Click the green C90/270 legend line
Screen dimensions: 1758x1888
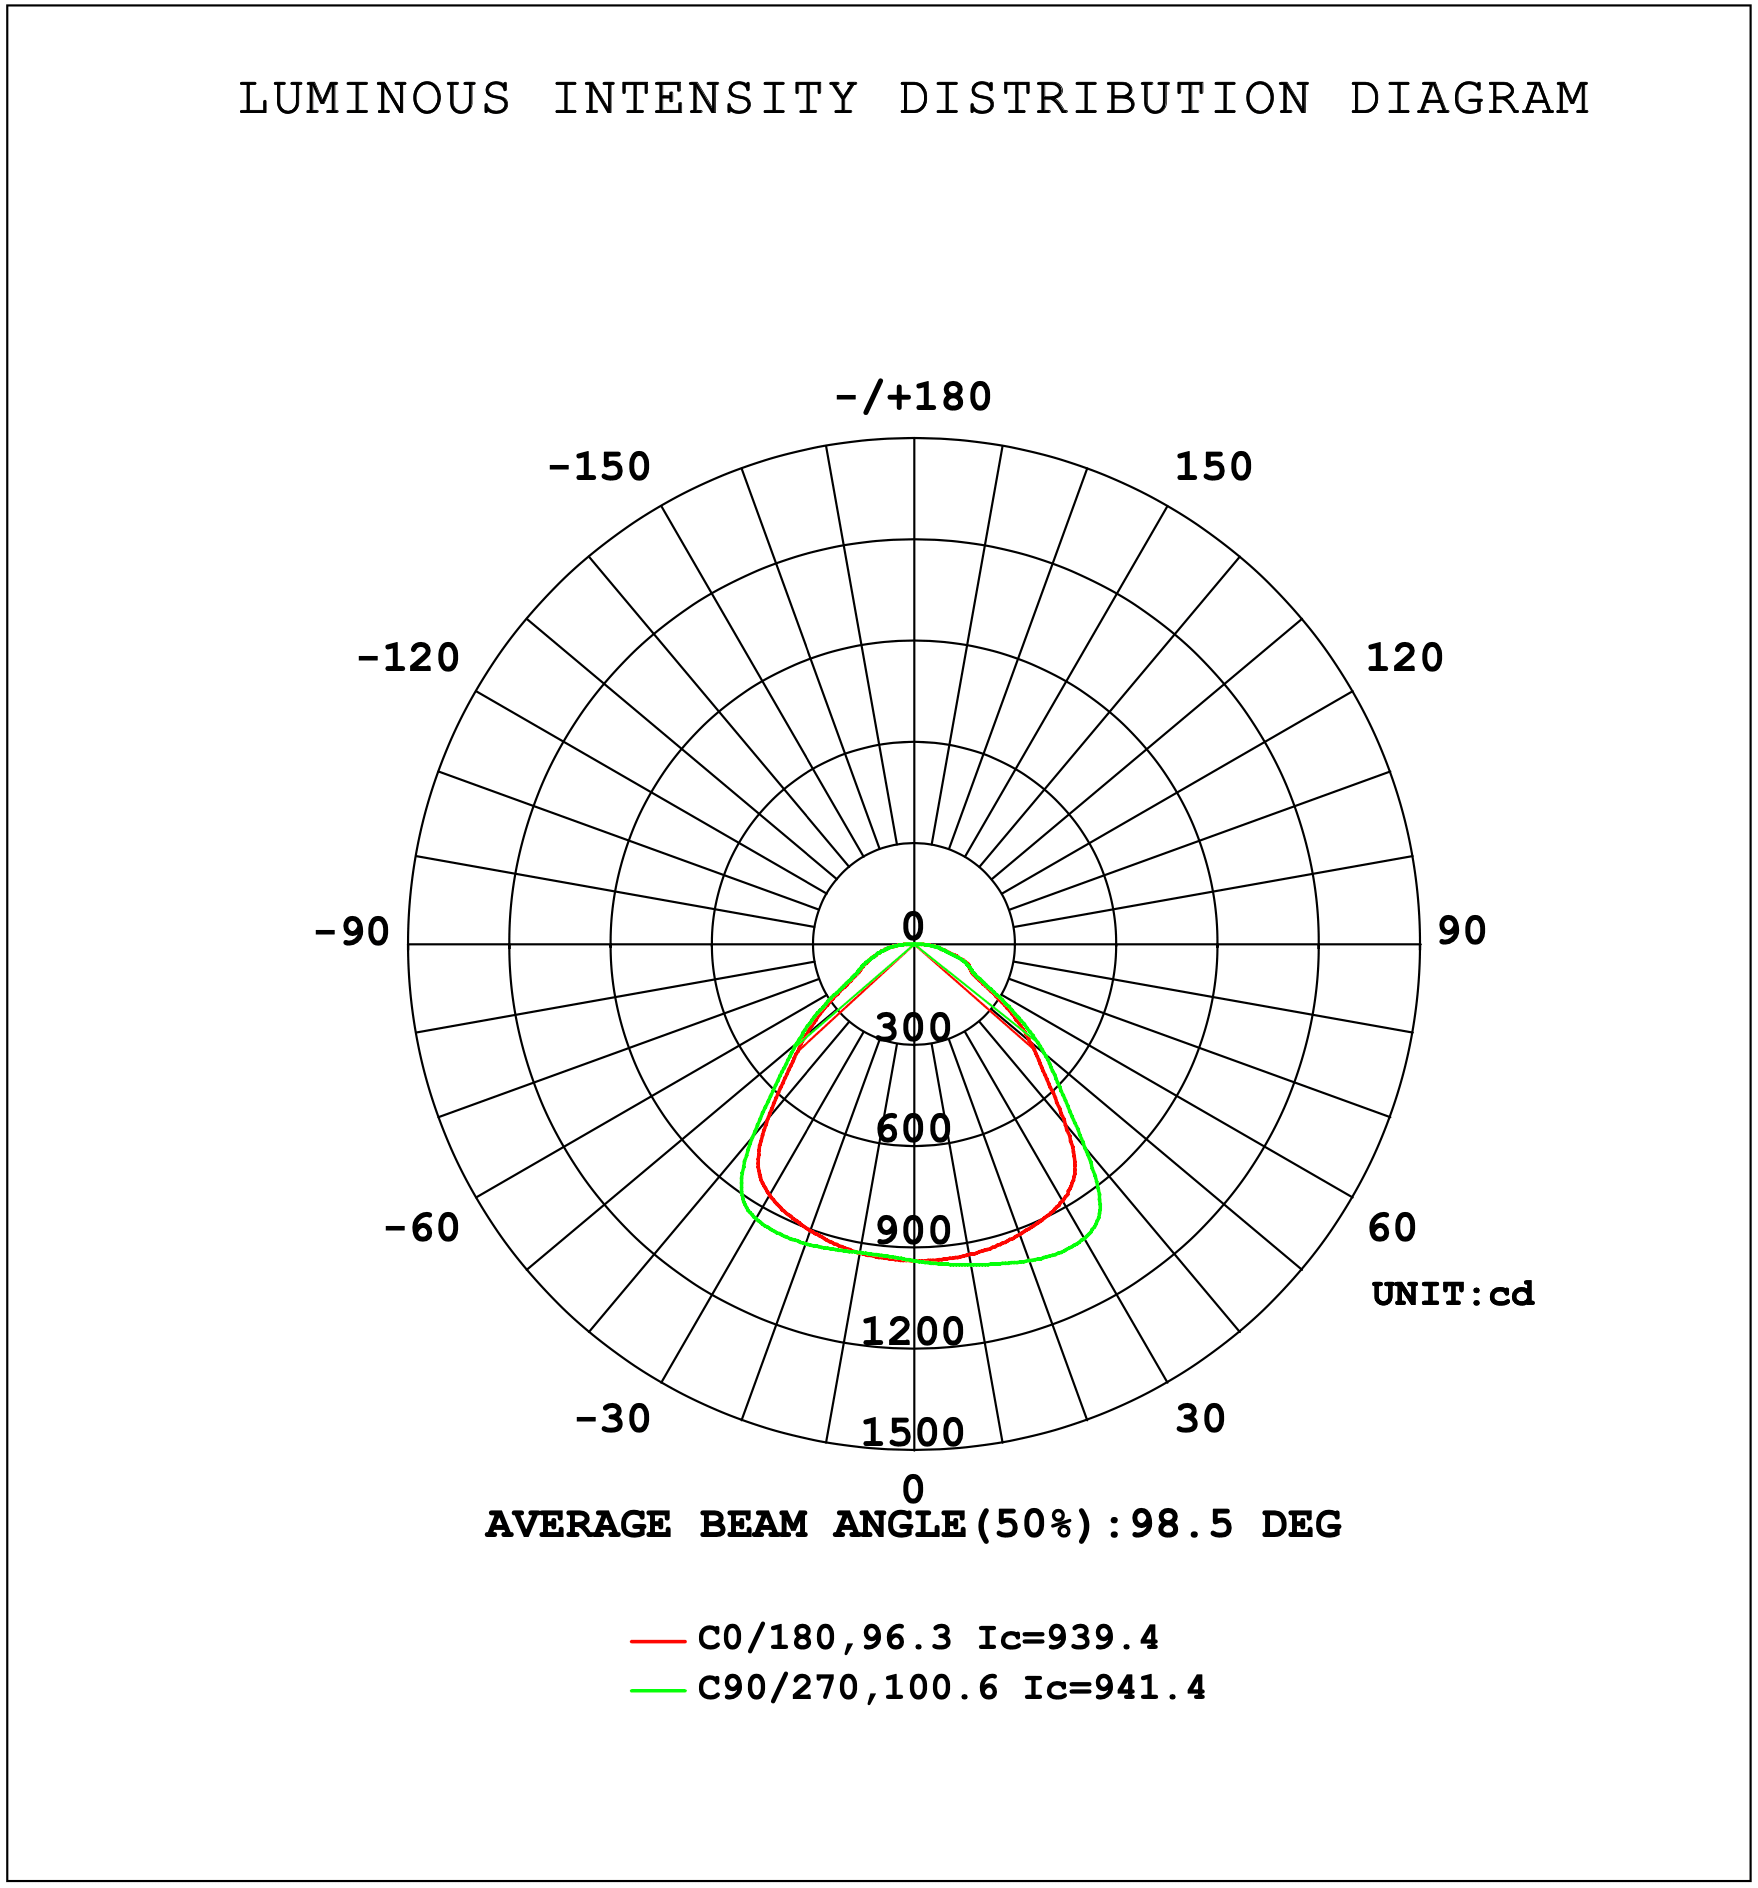[657, 1691]
